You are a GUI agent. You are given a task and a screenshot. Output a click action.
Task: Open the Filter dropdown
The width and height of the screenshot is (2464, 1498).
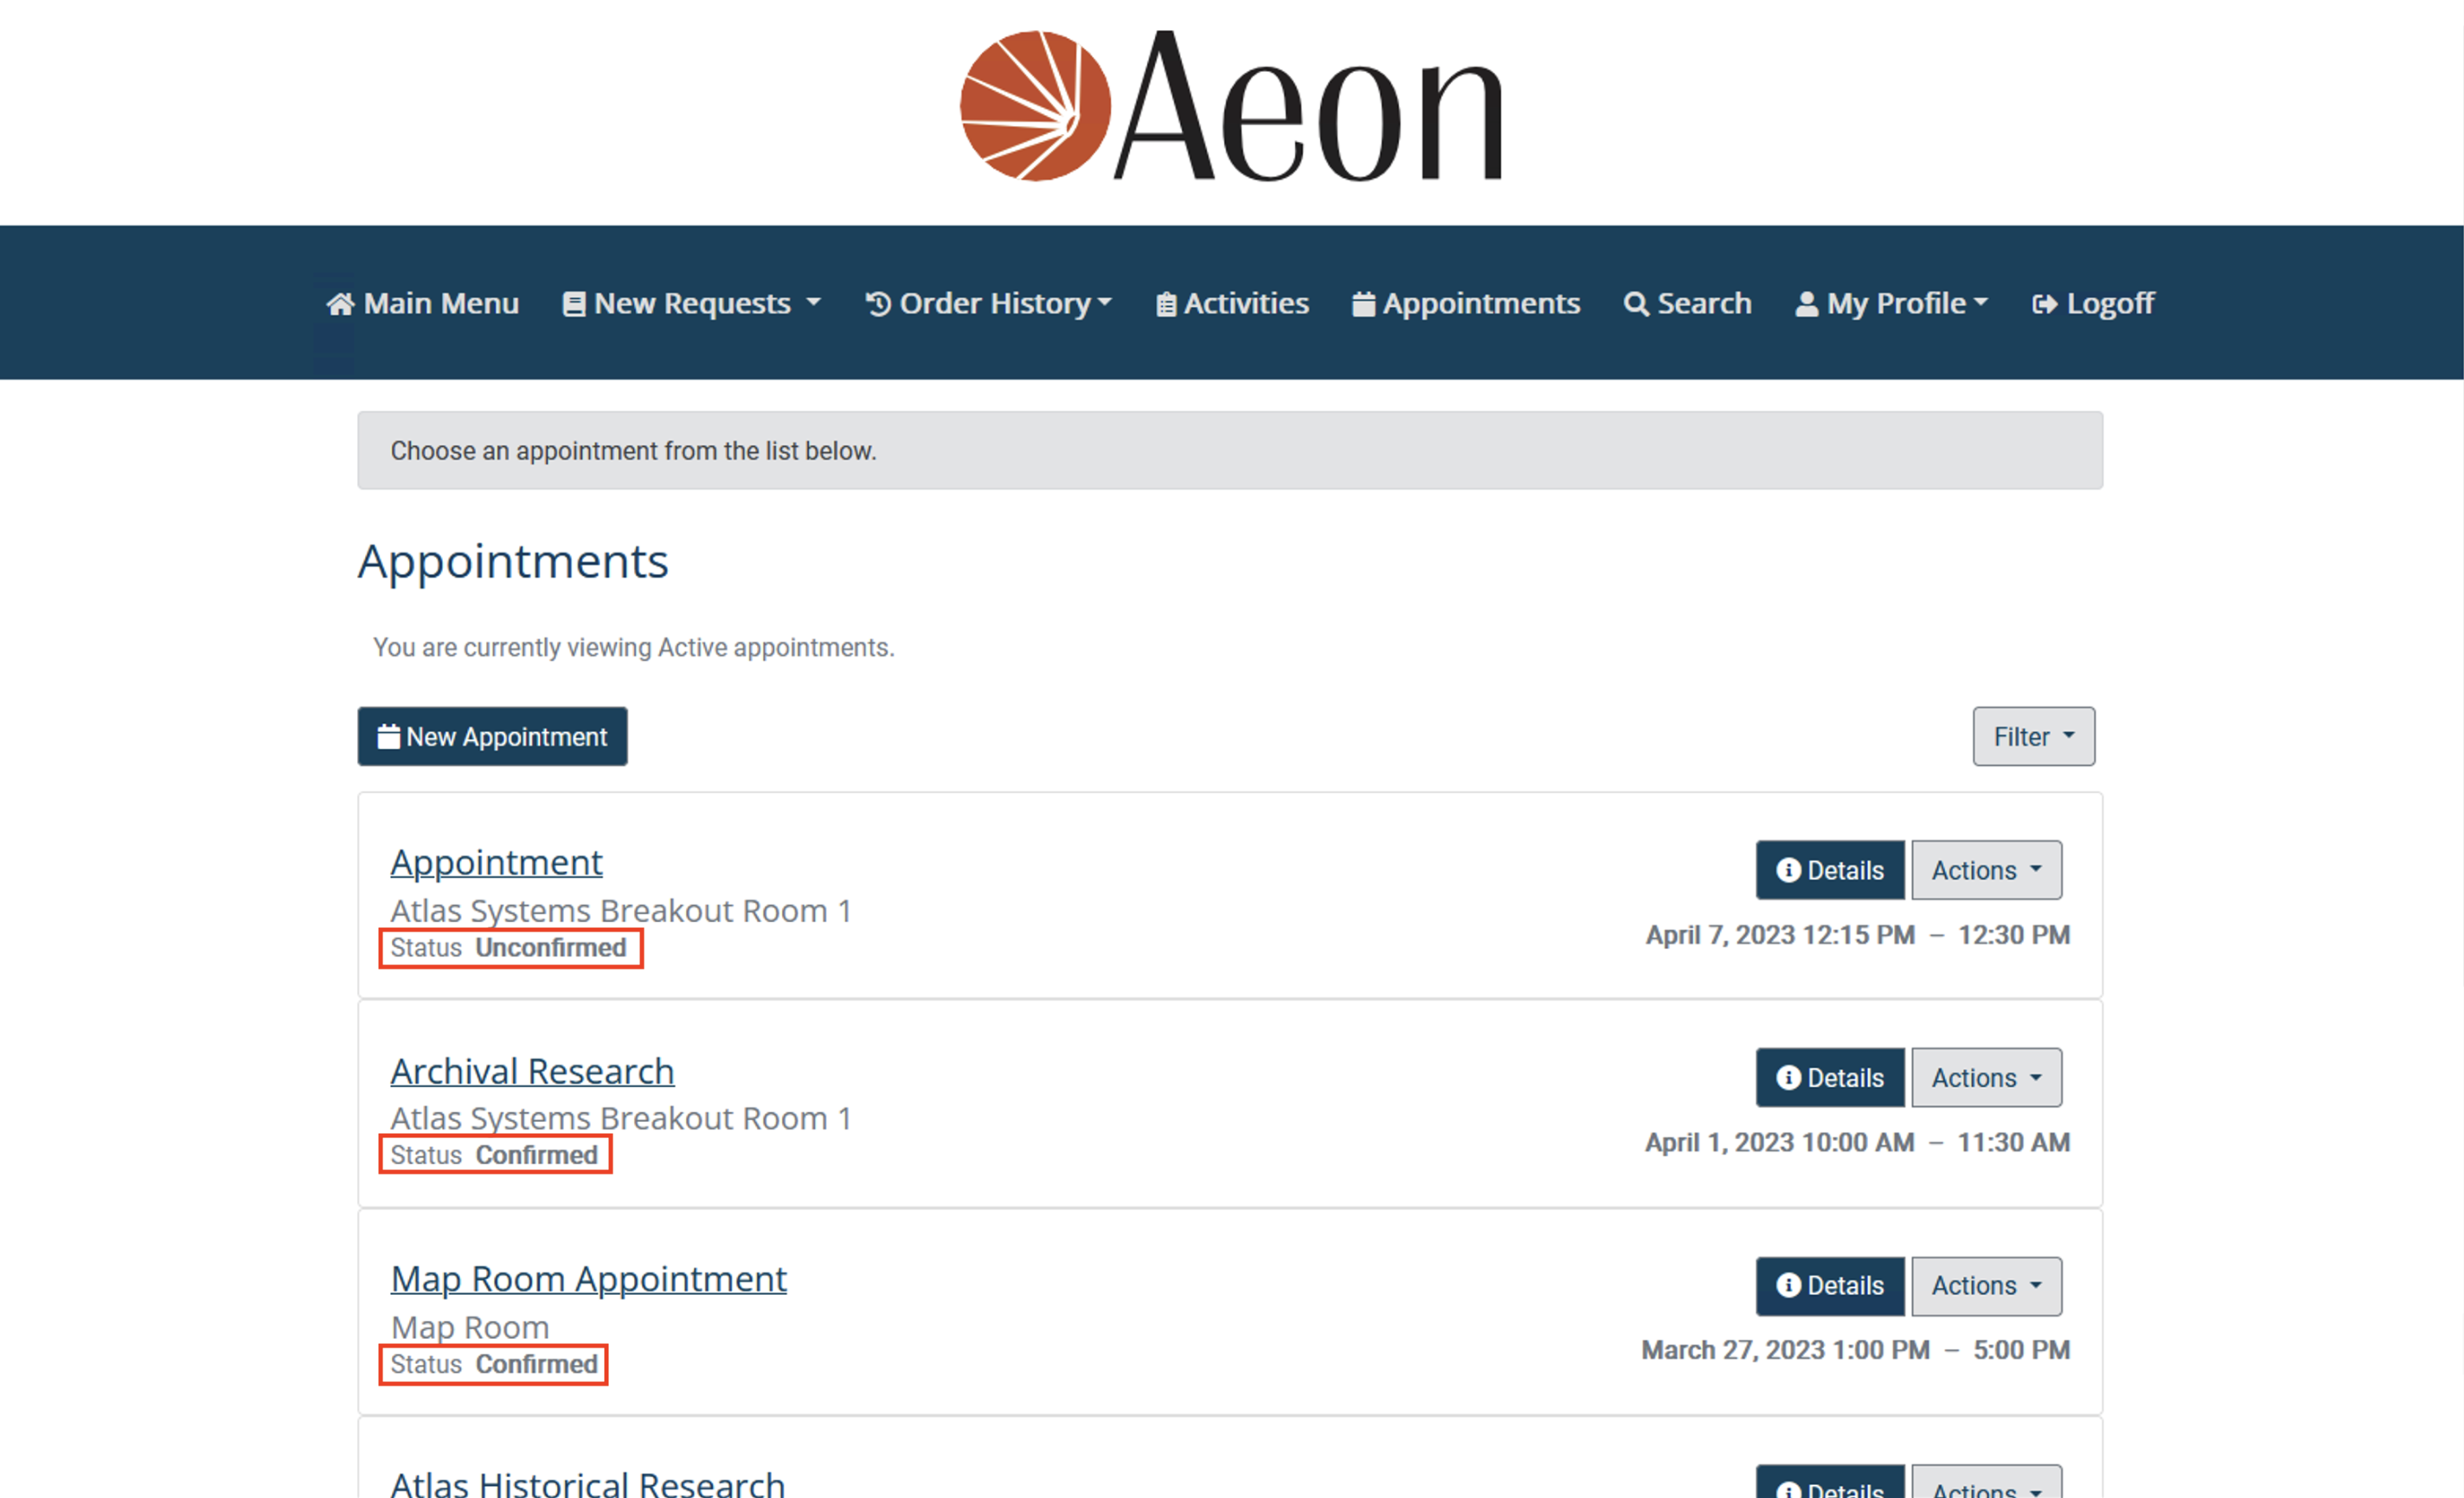(2033, 736)
